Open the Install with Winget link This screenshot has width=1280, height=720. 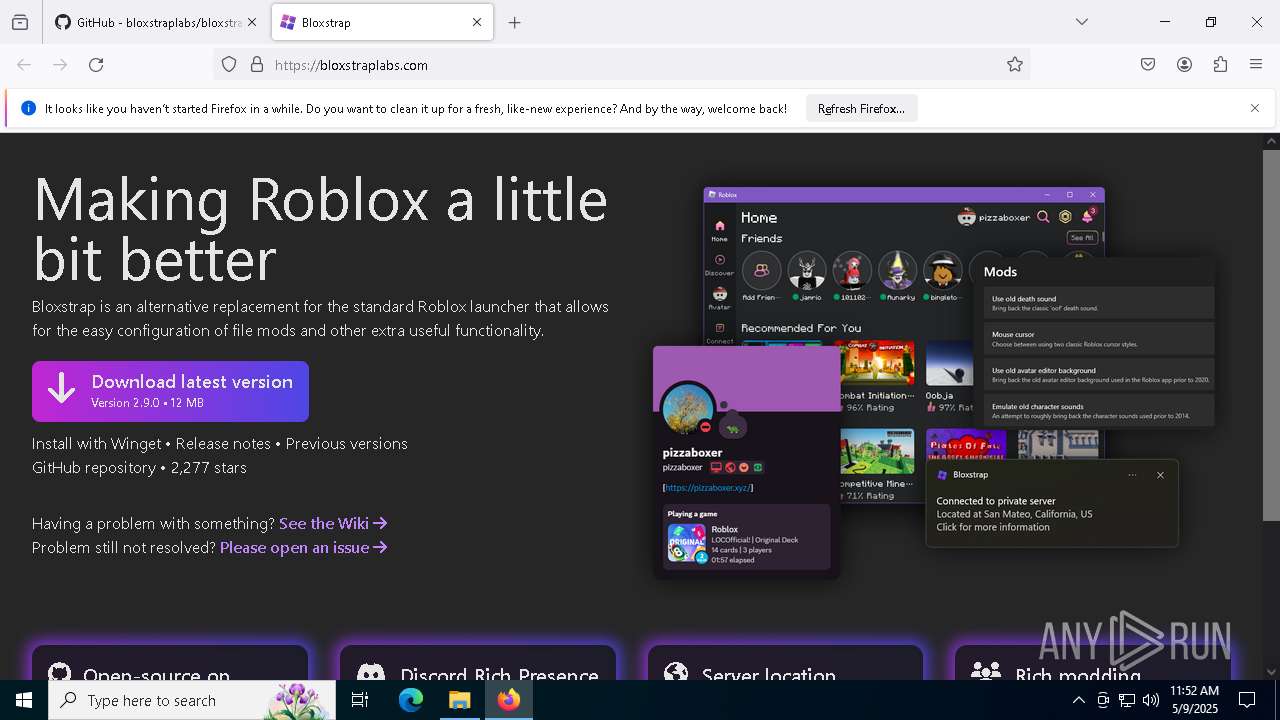click(x=96, y=443)
